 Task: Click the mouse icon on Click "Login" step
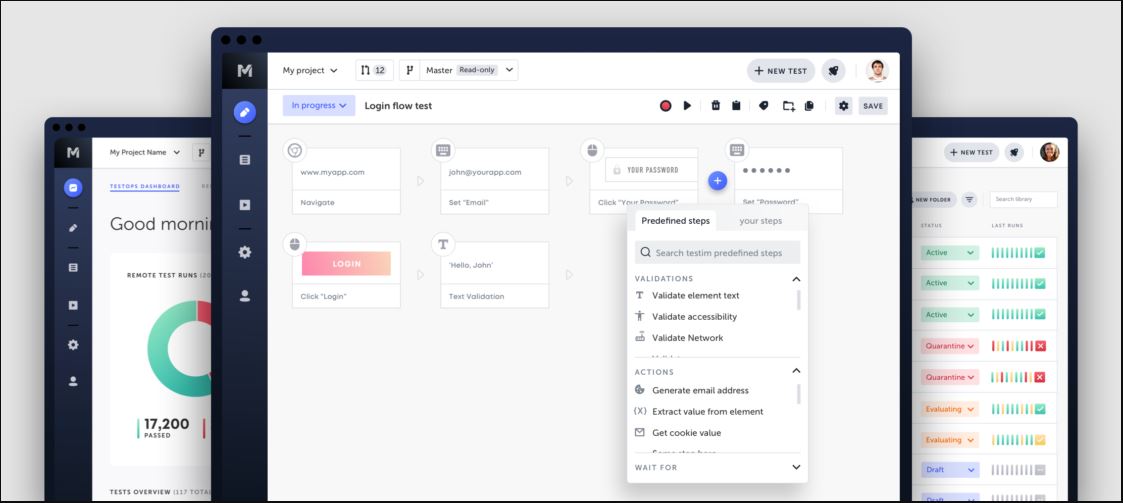pyautogui.click(x=294, y=244)
